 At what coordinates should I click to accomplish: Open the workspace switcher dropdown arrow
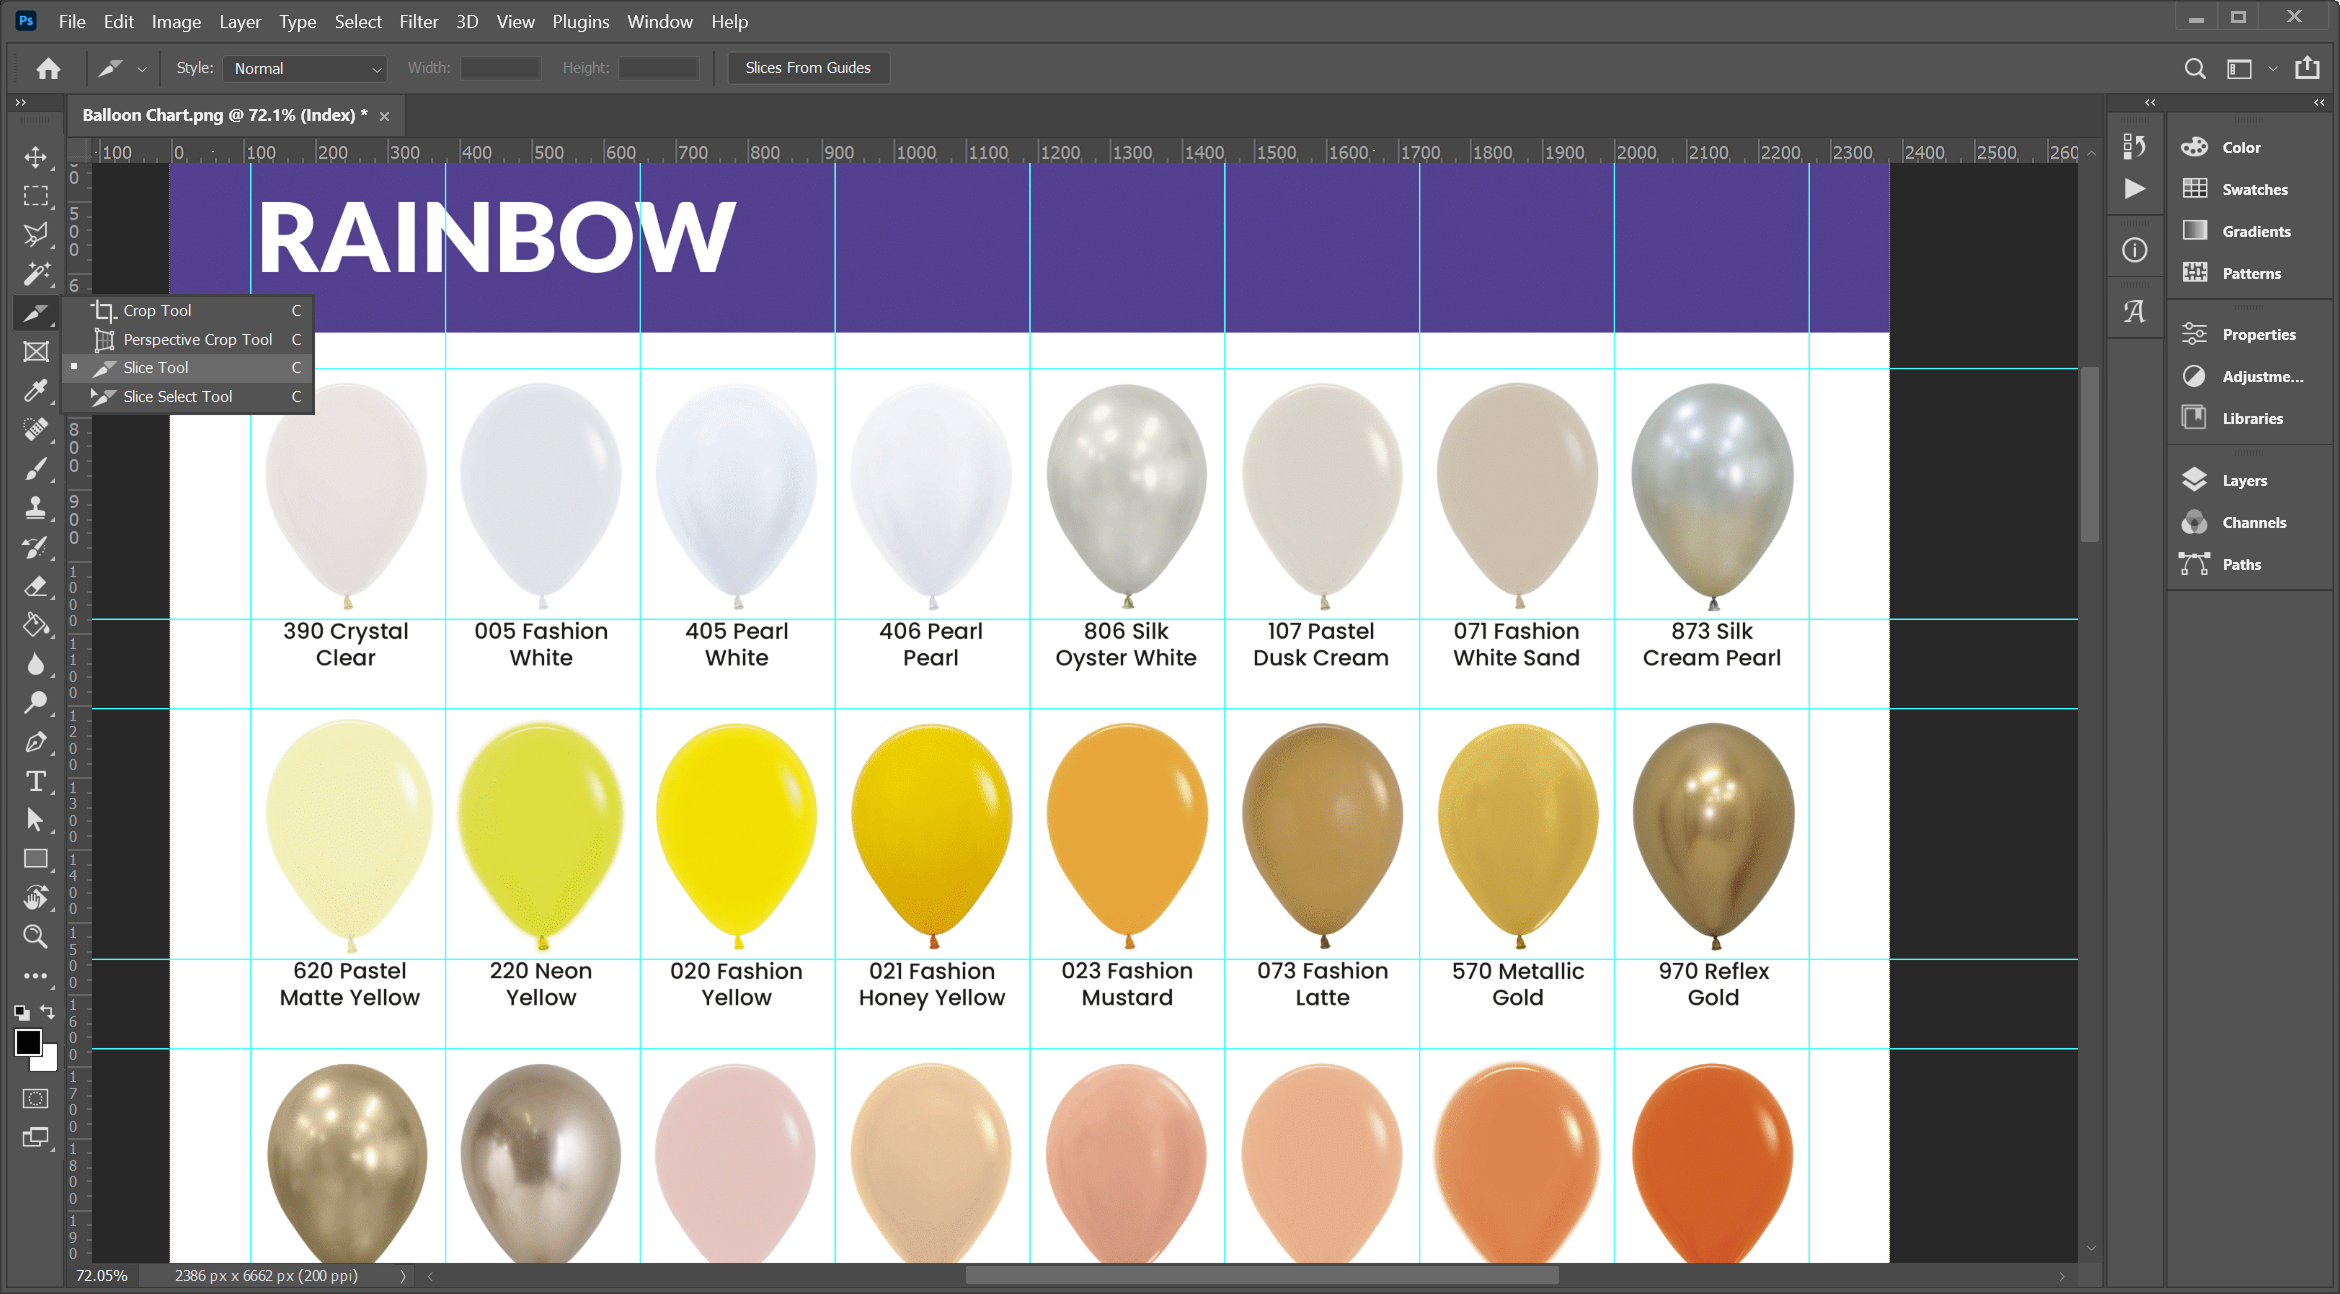point(2272,69)
